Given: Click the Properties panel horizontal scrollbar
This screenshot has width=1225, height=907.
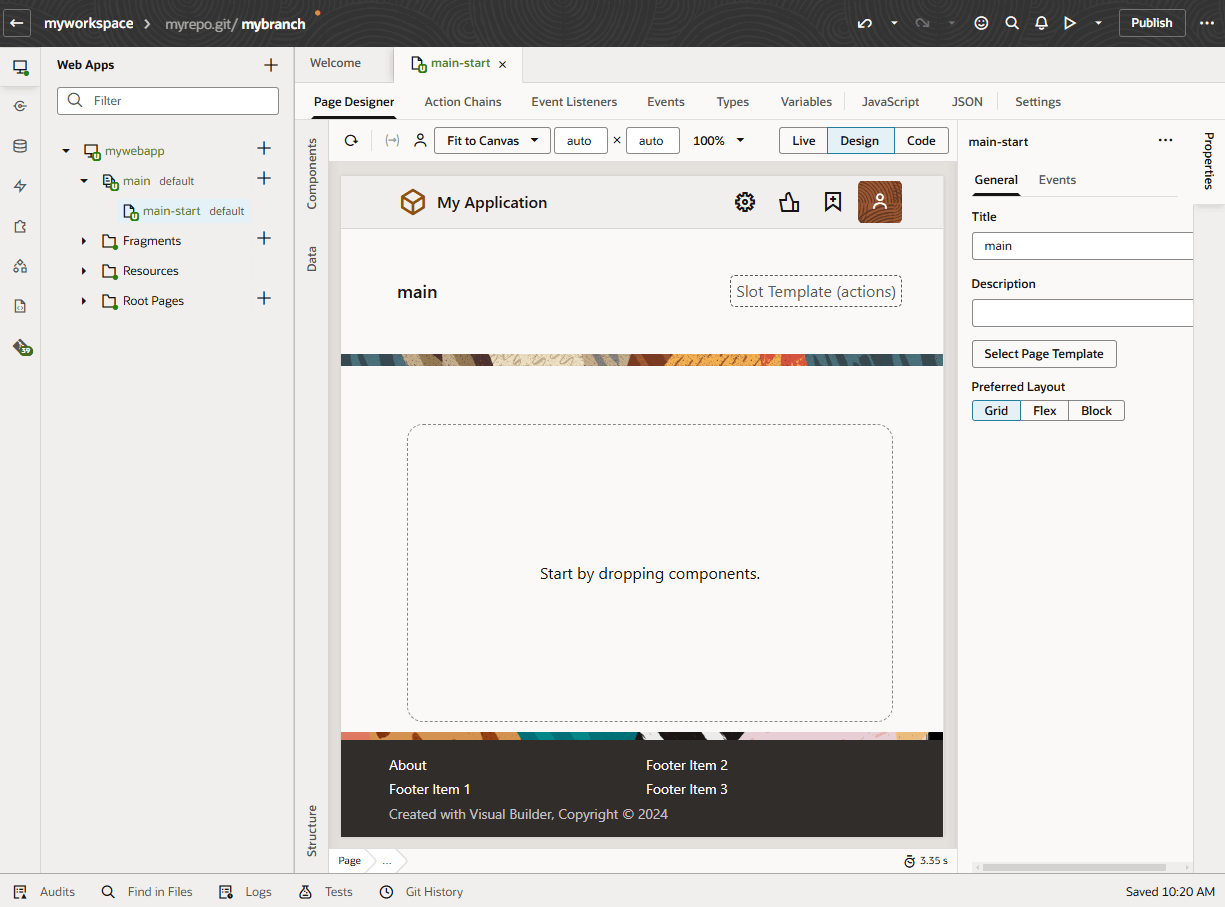Looking at the screenshot, I should point(1075,867).
